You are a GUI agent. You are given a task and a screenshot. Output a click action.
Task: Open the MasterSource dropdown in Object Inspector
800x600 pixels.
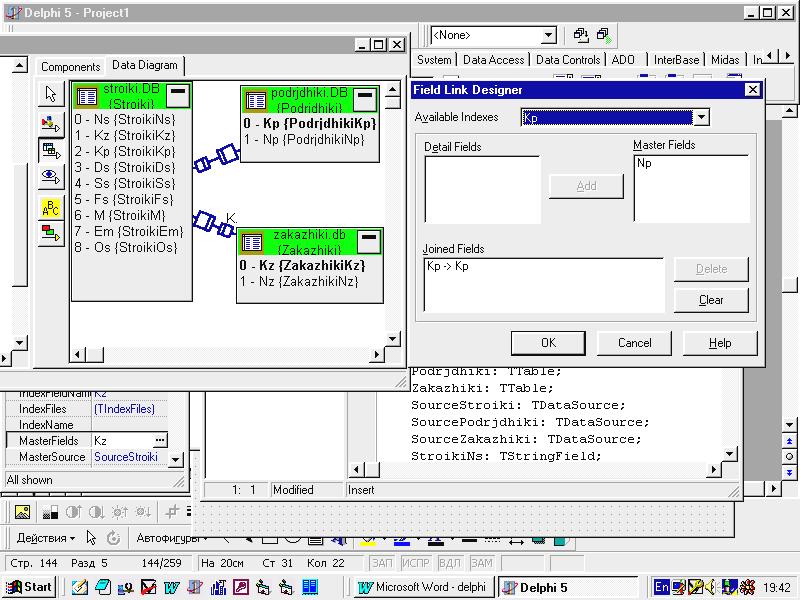pyautogui.click(x=175, y=459)
